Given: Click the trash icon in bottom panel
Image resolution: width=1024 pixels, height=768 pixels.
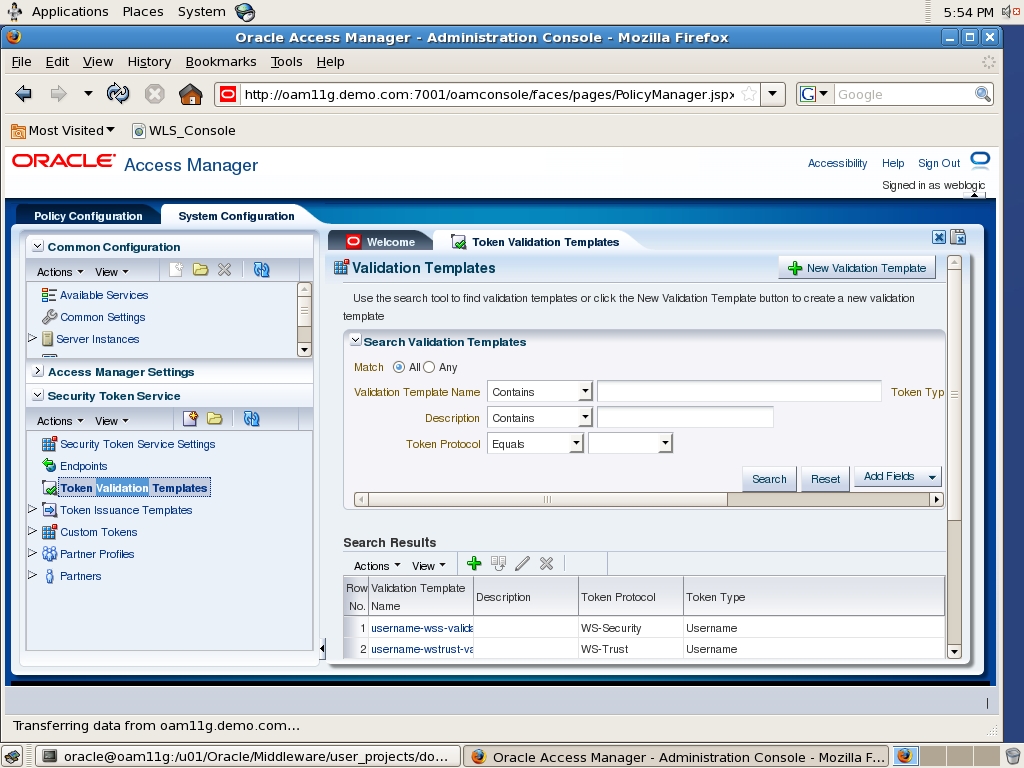Looking at the screenshot, I should point(1012,757).
